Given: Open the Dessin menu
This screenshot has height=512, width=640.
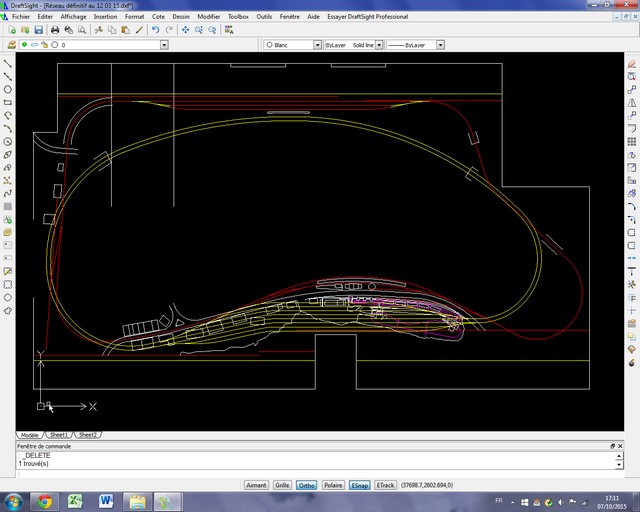Looking at the screenshot, I should click(x=181, y=17).
